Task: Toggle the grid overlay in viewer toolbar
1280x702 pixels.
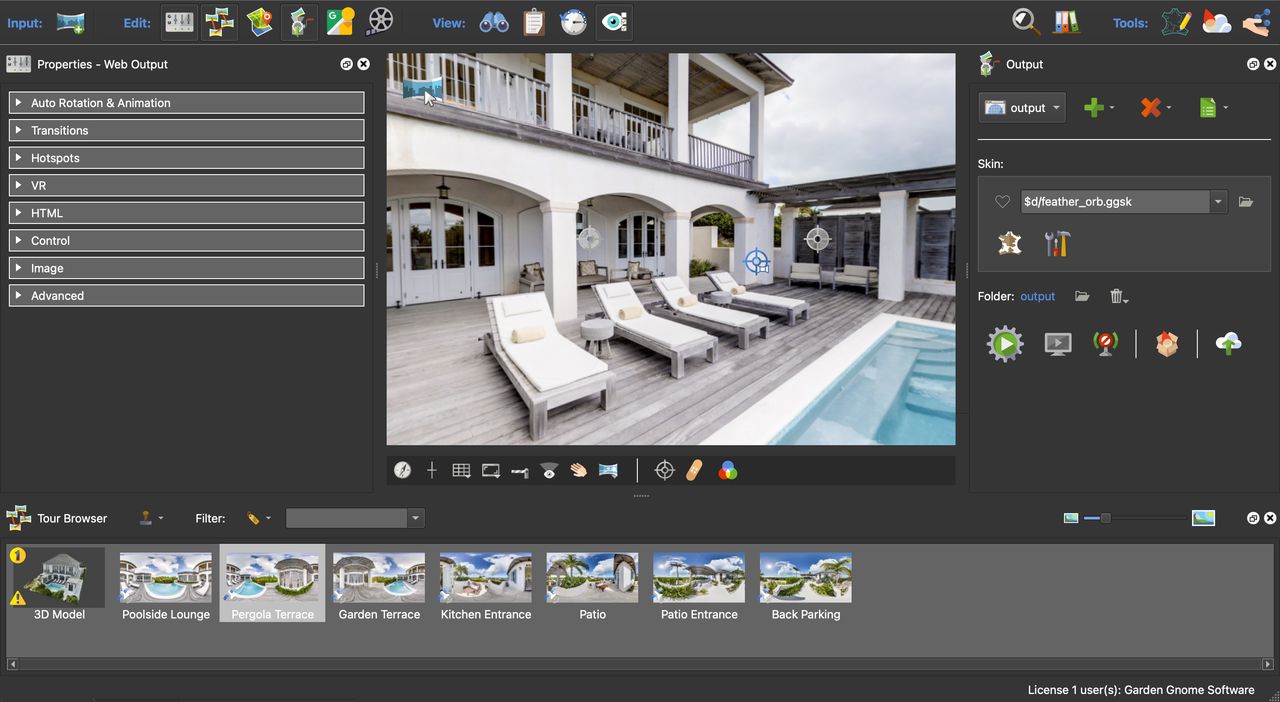Action: click(x=461, y=470)
